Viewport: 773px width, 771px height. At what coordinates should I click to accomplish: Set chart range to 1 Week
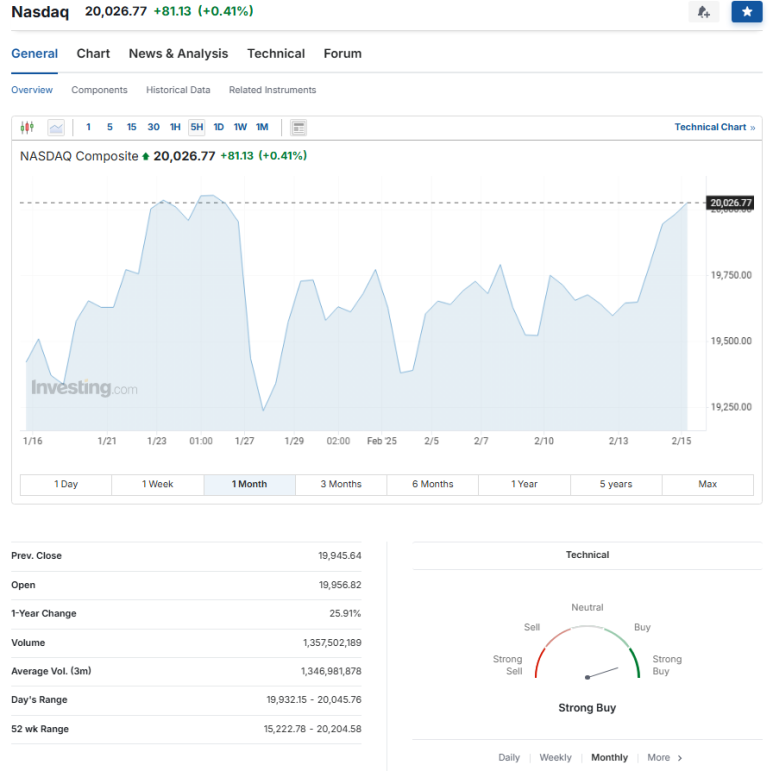[x=158, y=484]
